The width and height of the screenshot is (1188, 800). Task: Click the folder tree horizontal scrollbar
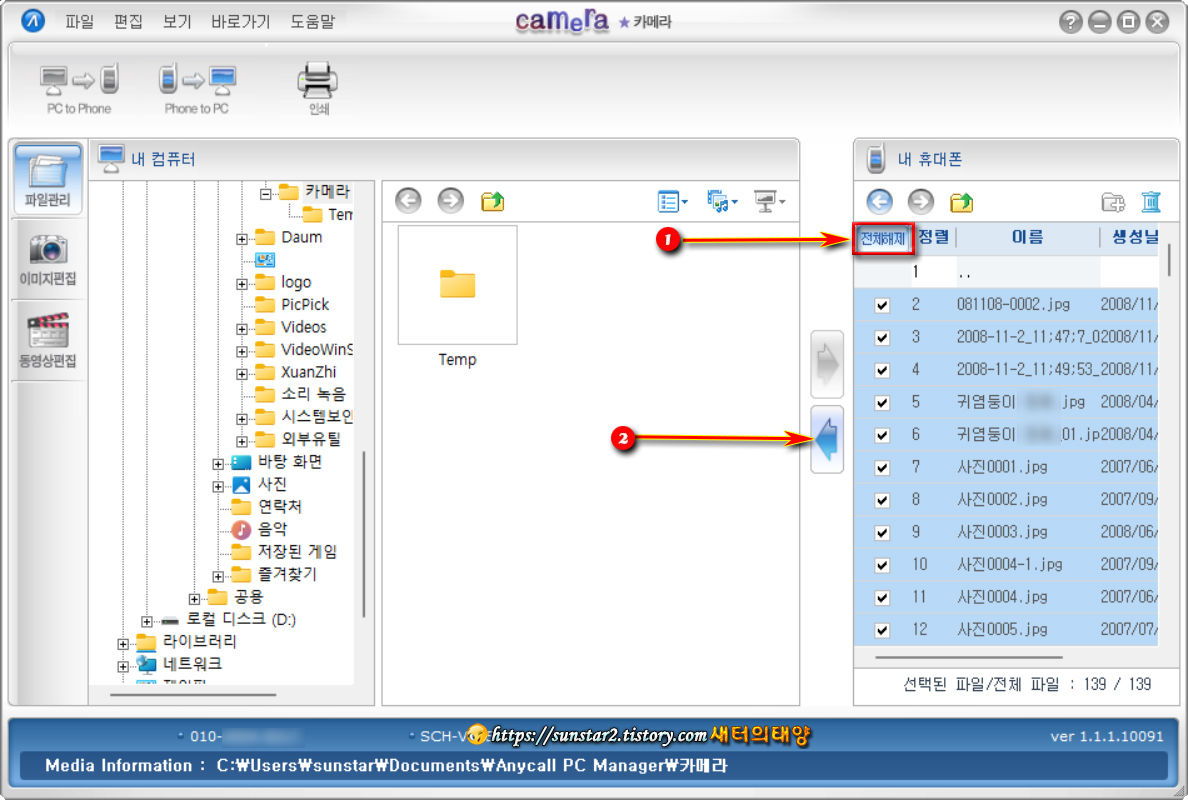[x=192, y=695]
